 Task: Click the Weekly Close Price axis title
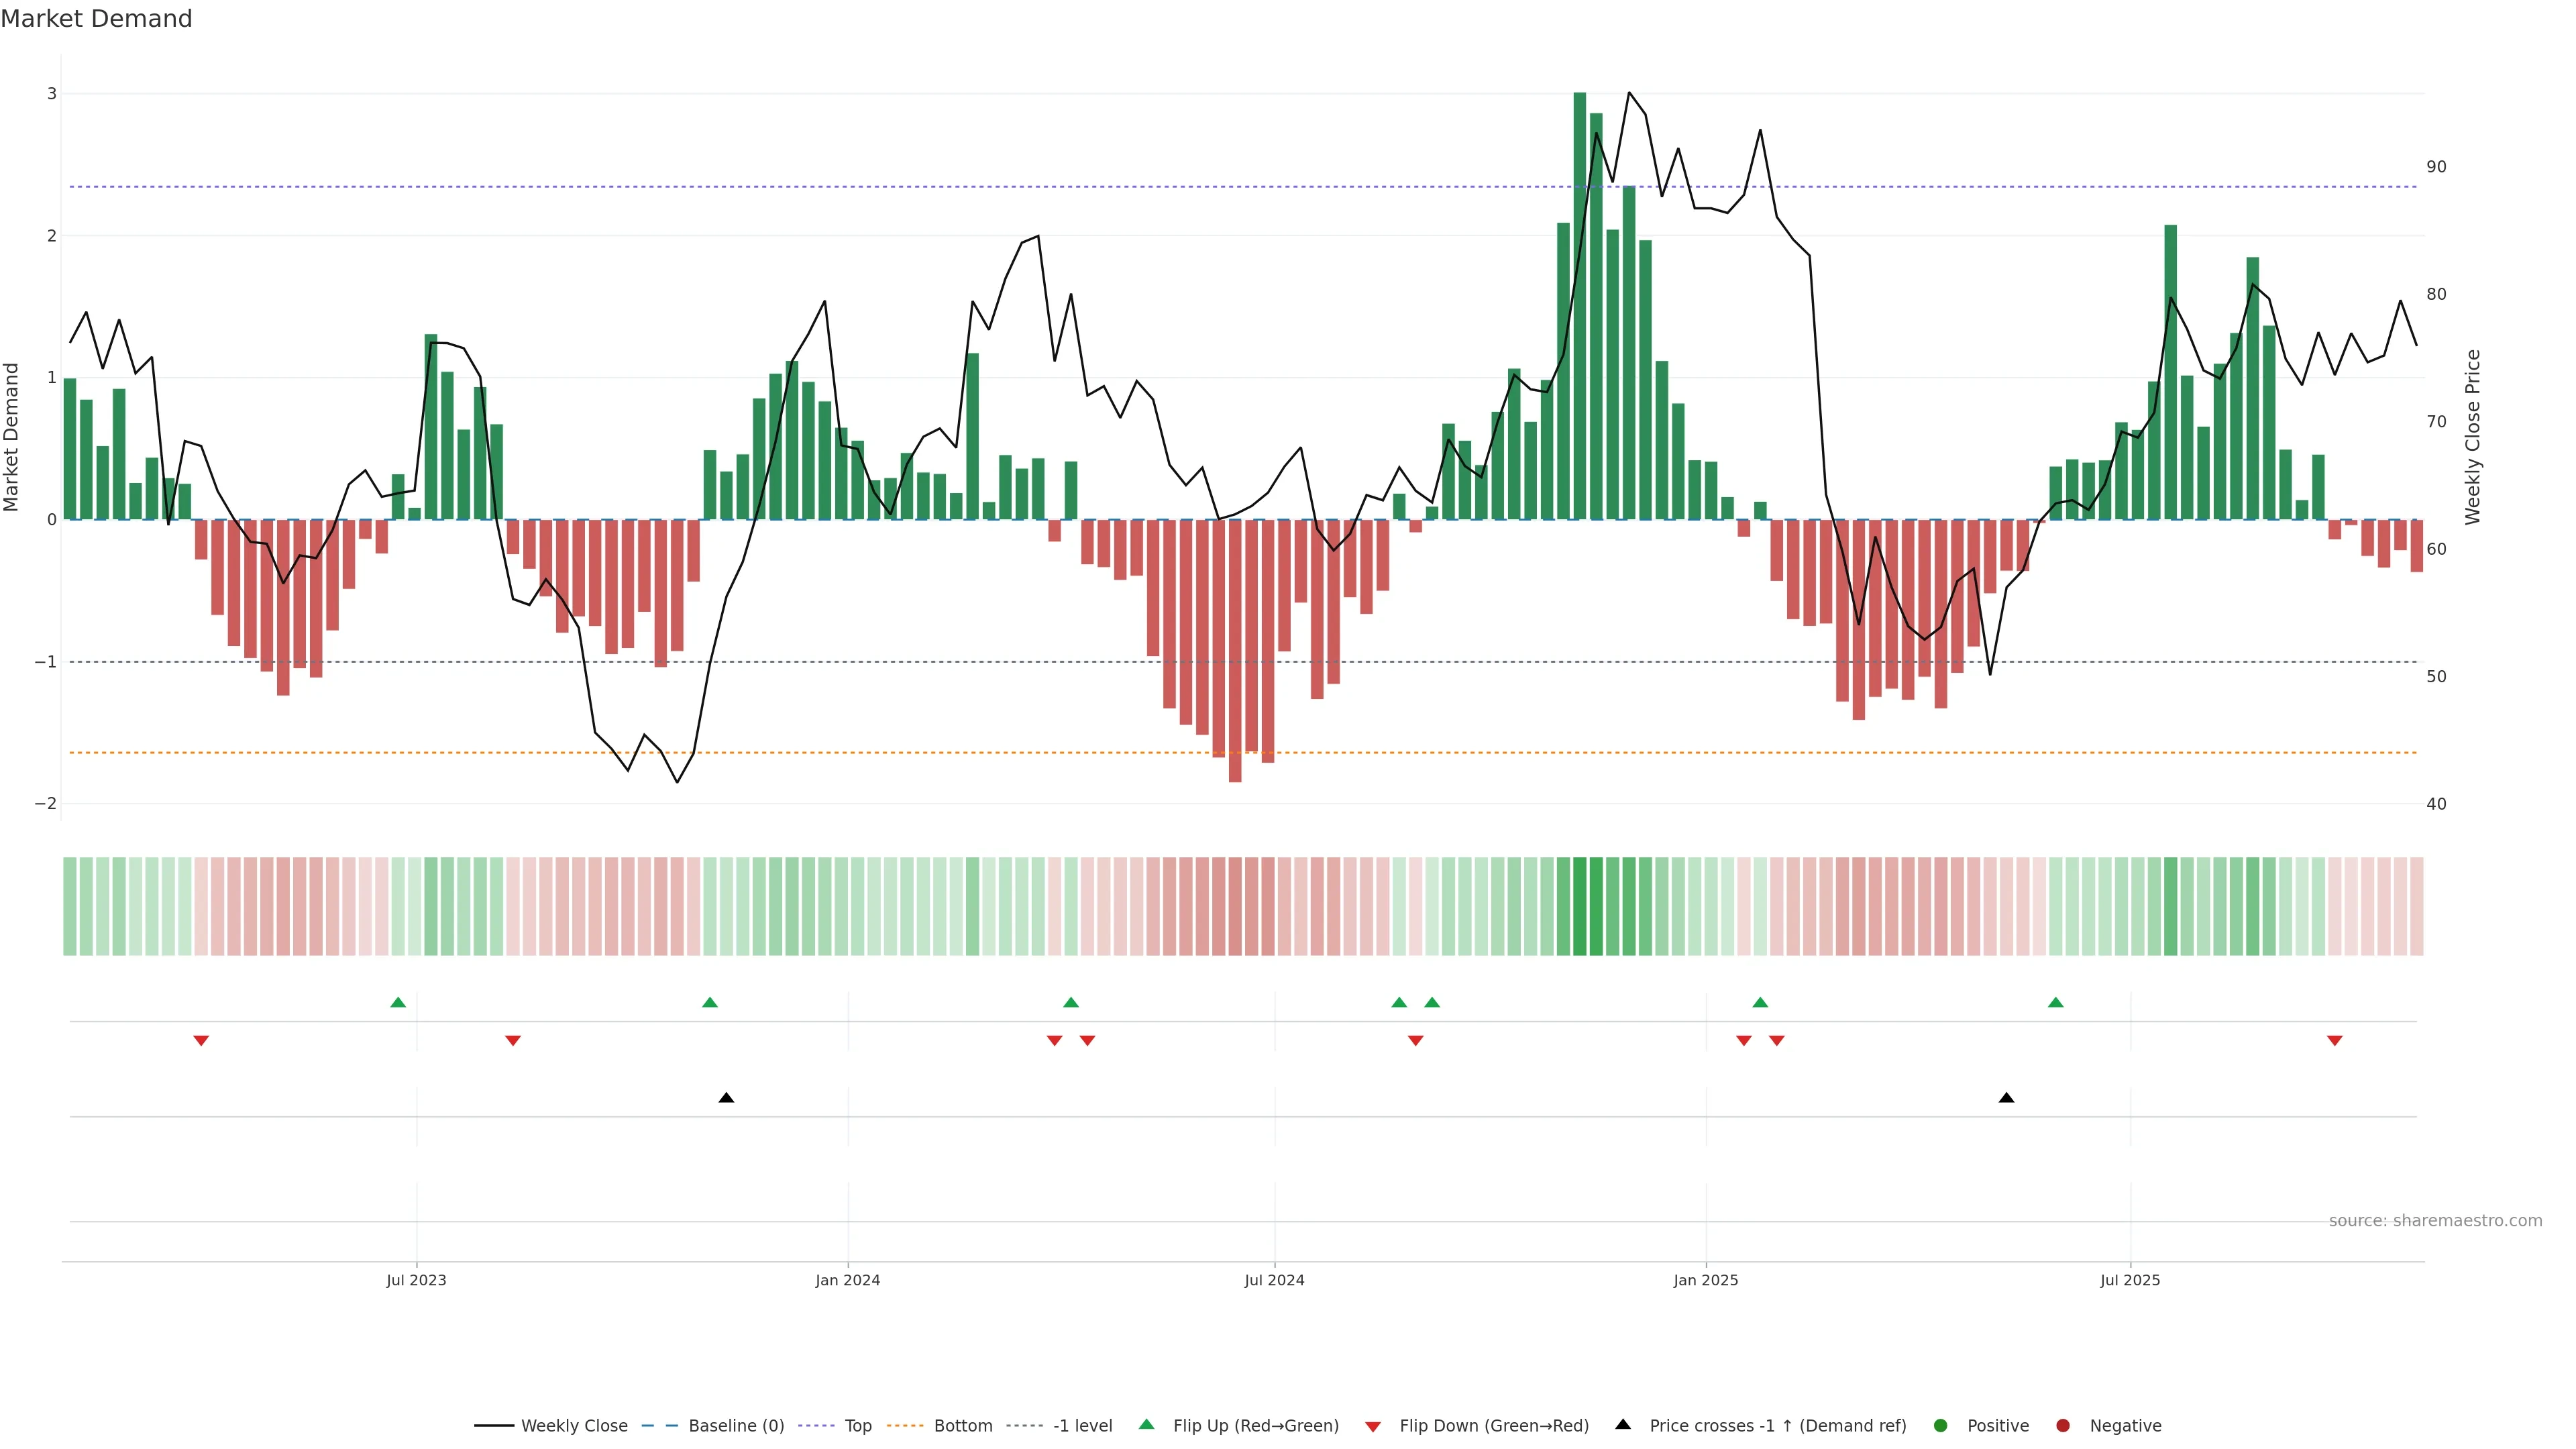click(2472, 437)
